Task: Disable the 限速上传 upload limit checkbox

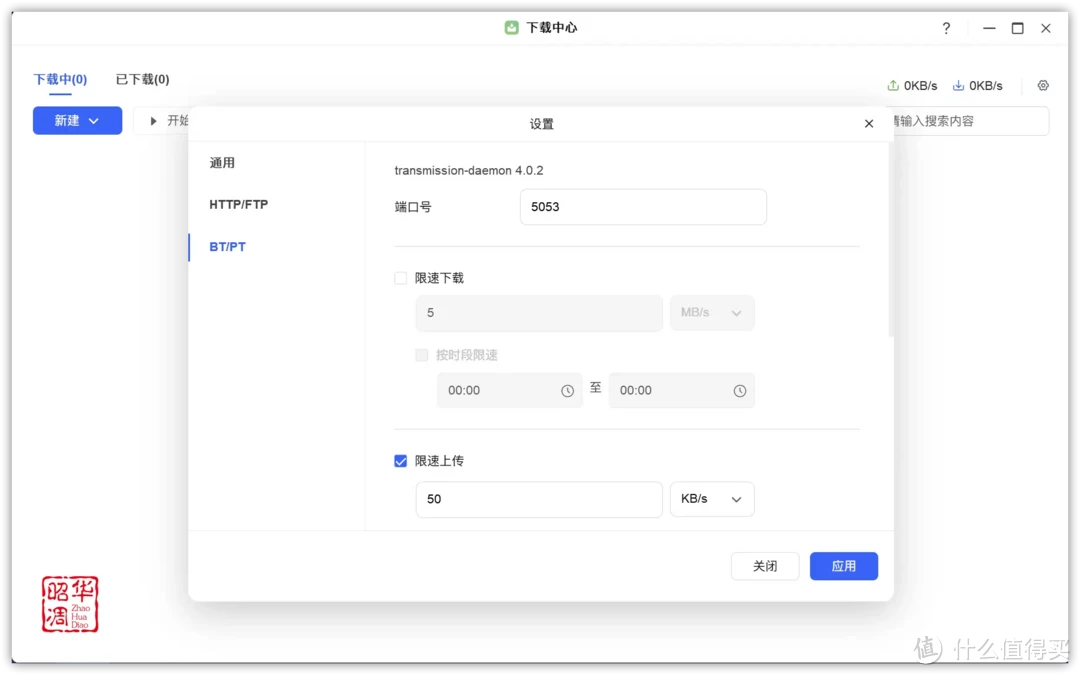Action: [400, 461]
